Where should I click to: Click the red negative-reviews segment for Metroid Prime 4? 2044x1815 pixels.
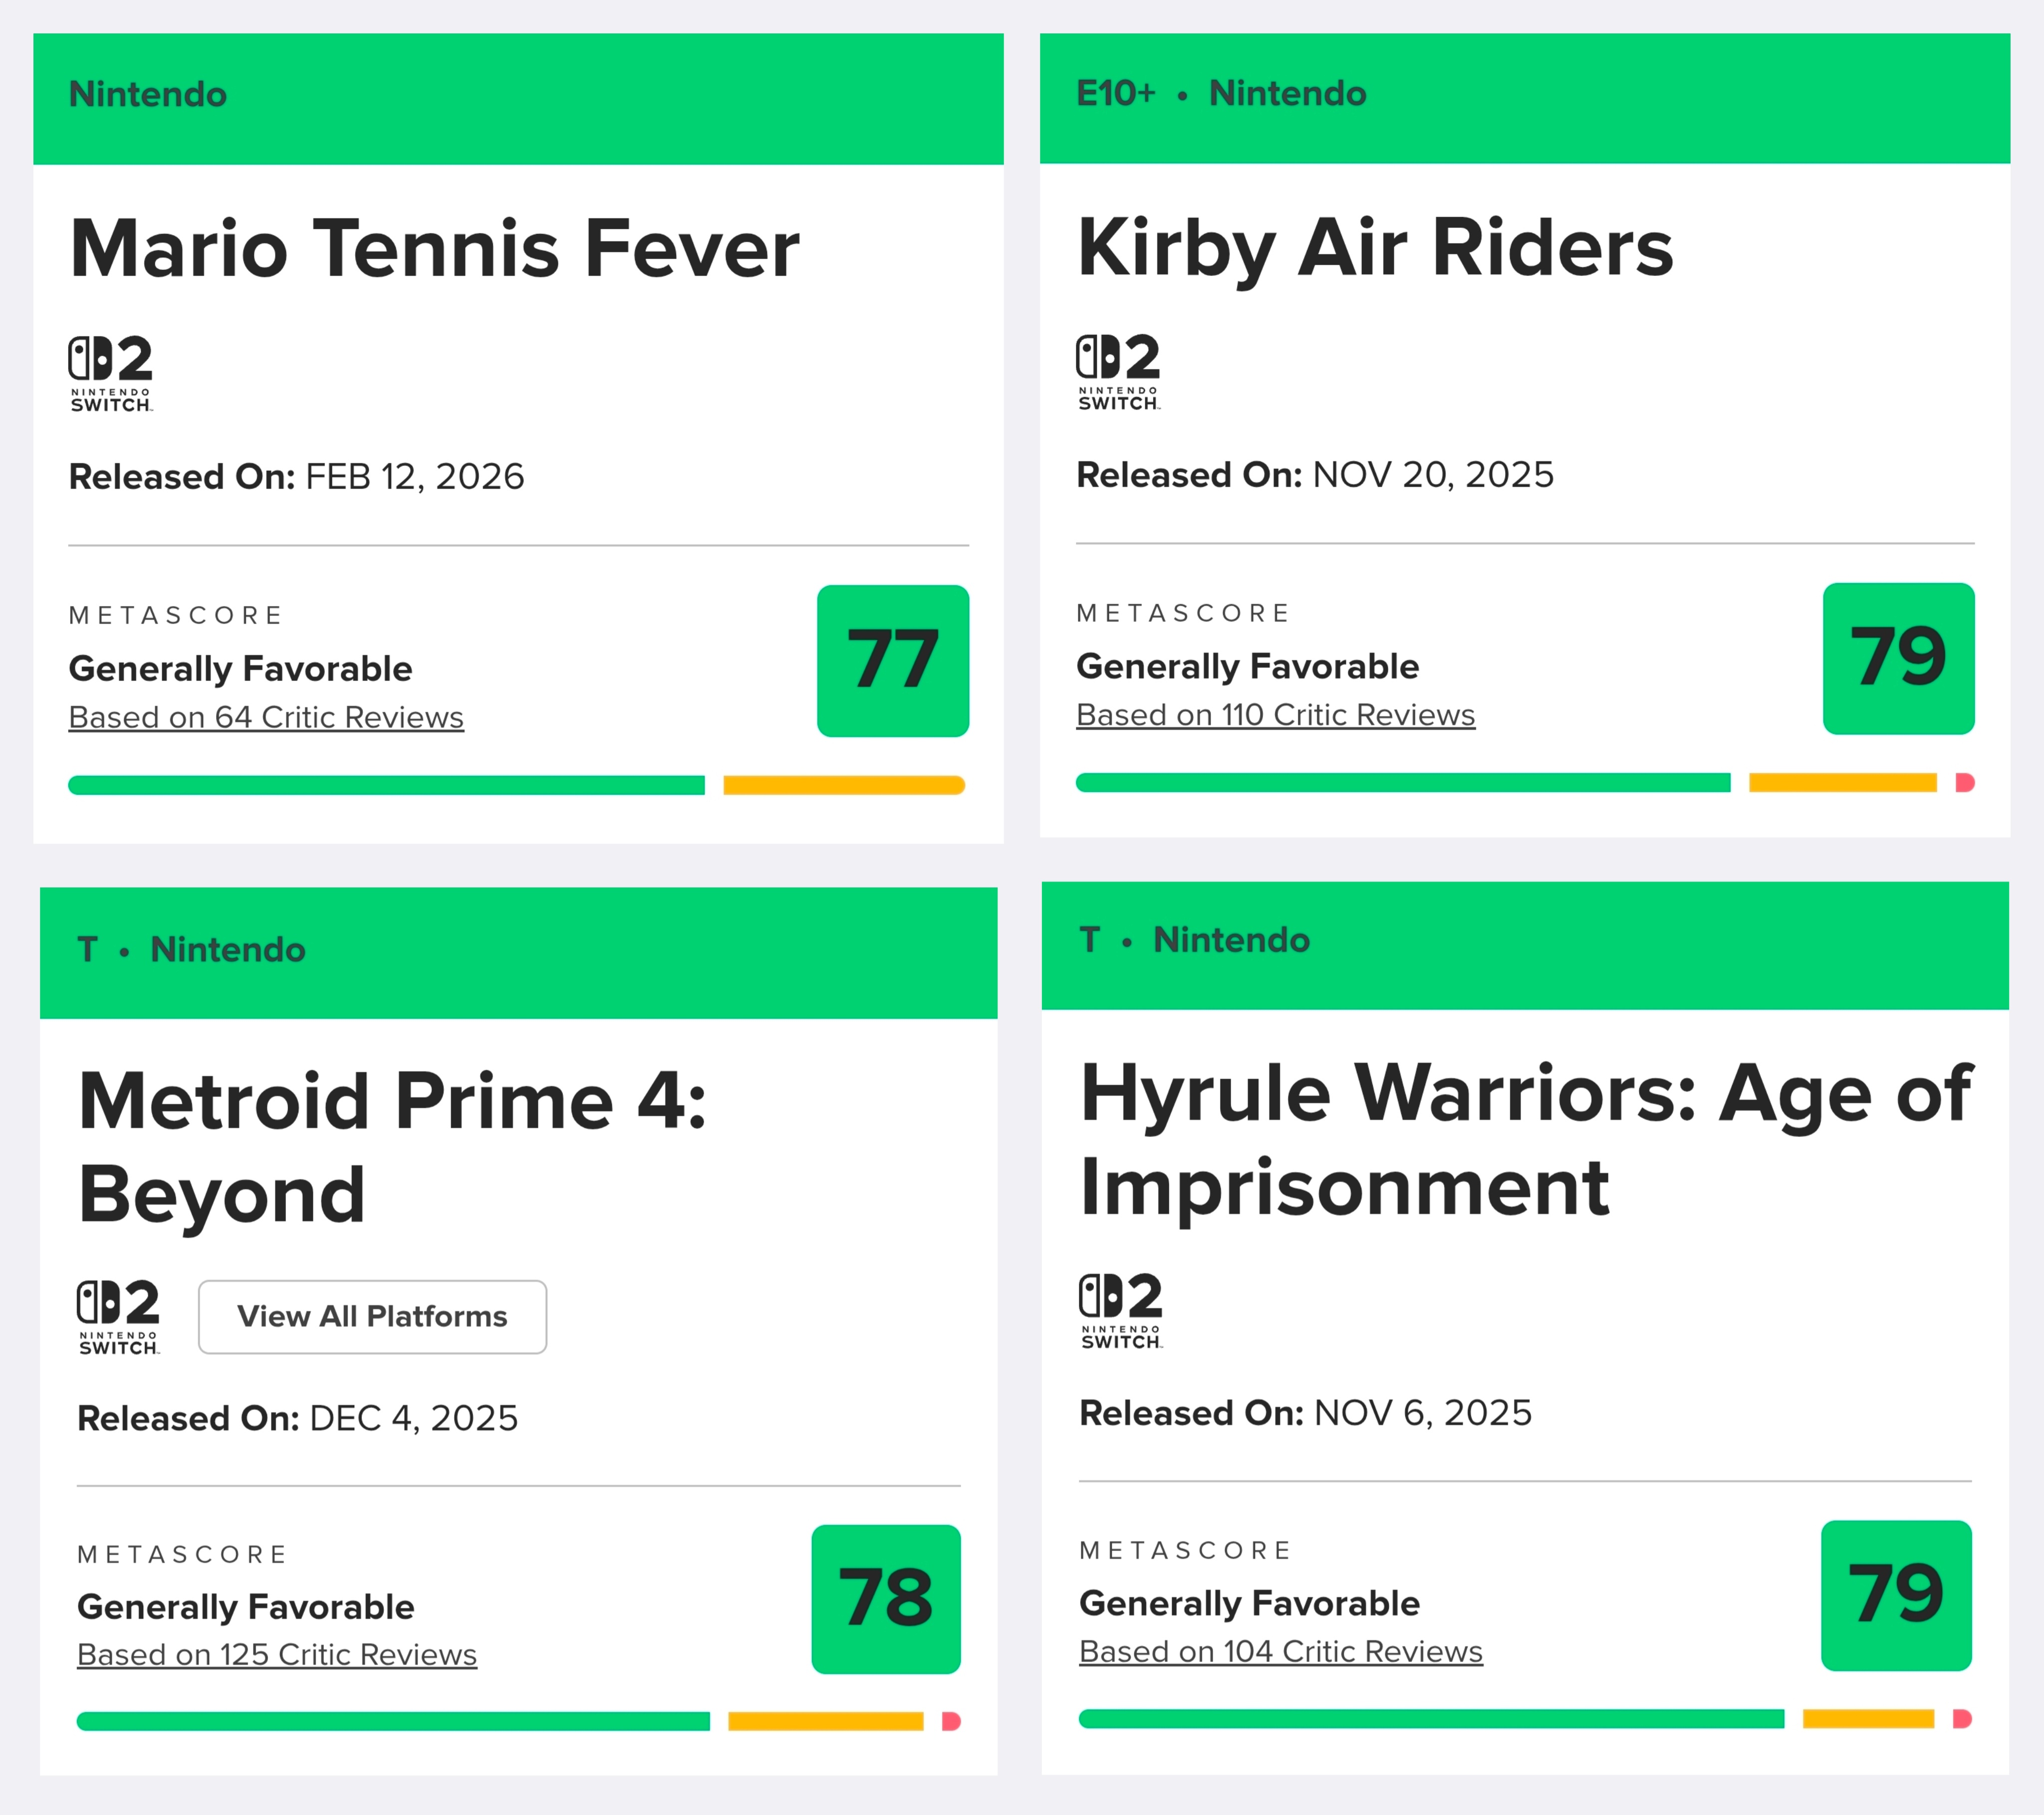[x=951, y=1721]
